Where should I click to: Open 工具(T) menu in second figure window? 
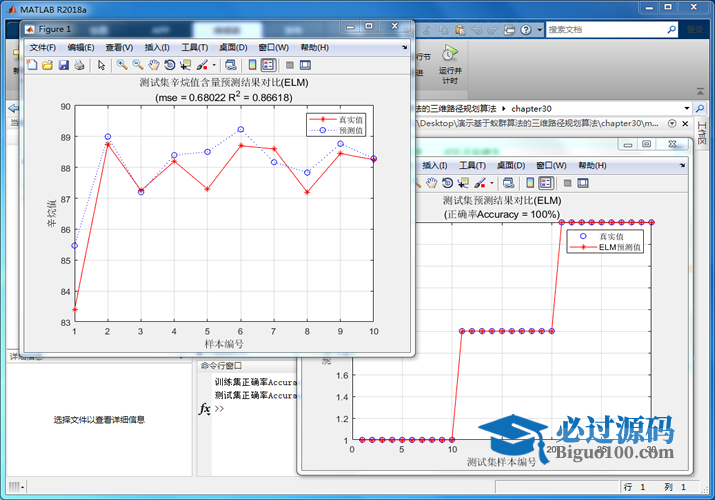point(472,165)
